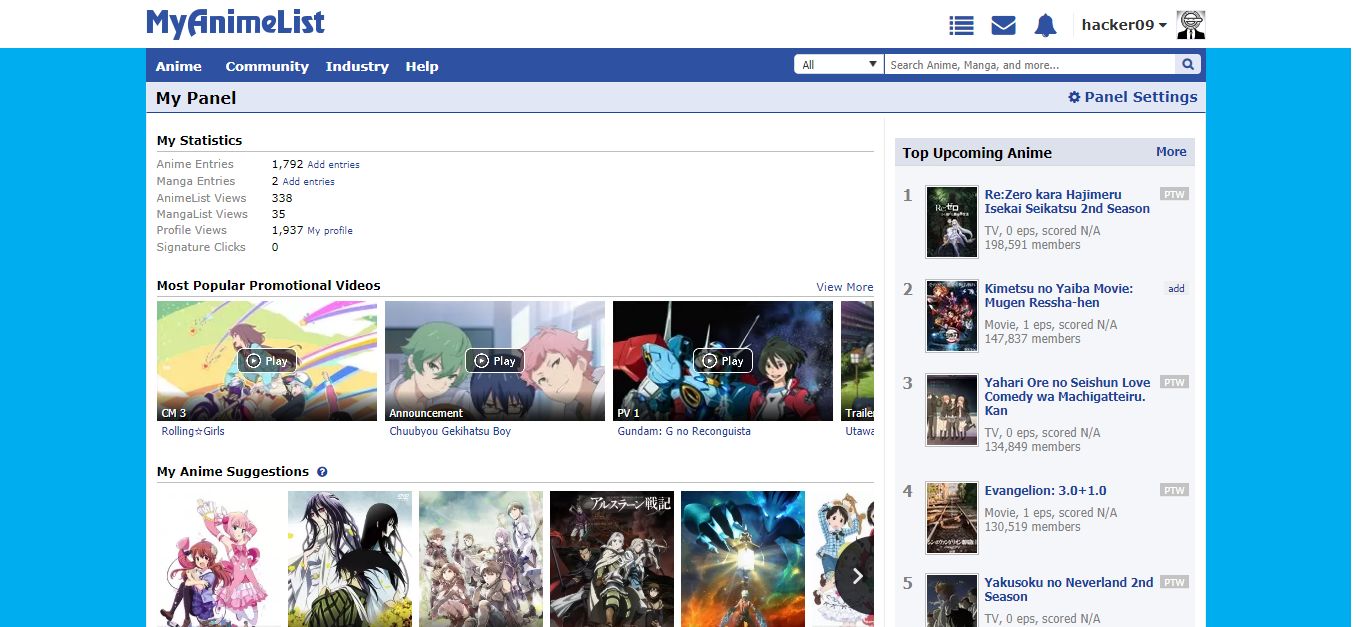The height and width of the screenshot is (627, 1366).
Task: Expand the hacker09 user menu
Action: tap(1124, 25)
